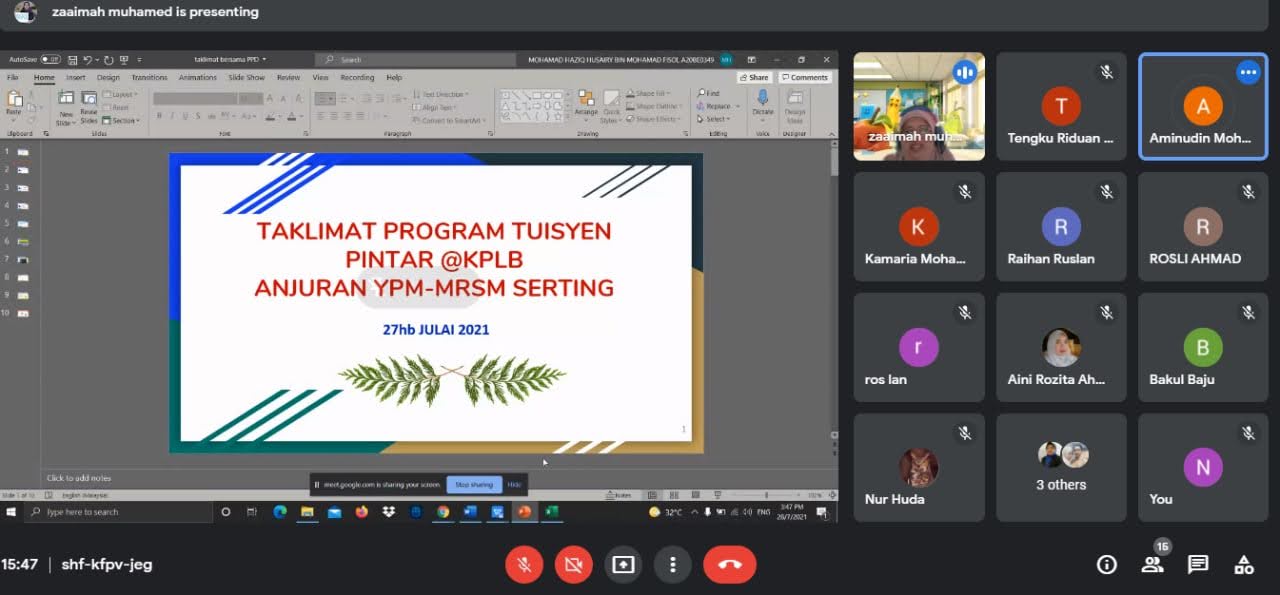Image resolution: width=1280 pixels, height=595 pixels.
Task: Open the Shape Outline dropdown
Action: click(x=652, y=107)
